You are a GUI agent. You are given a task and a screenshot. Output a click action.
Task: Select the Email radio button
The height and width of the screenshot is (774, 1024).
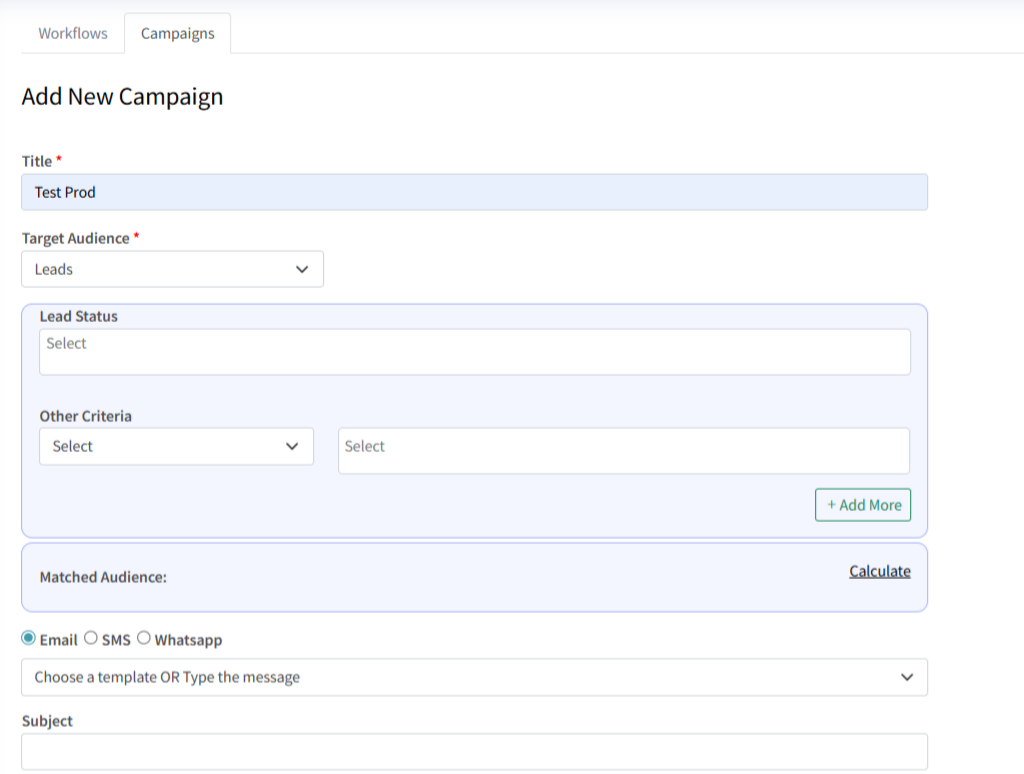(28, 638)
